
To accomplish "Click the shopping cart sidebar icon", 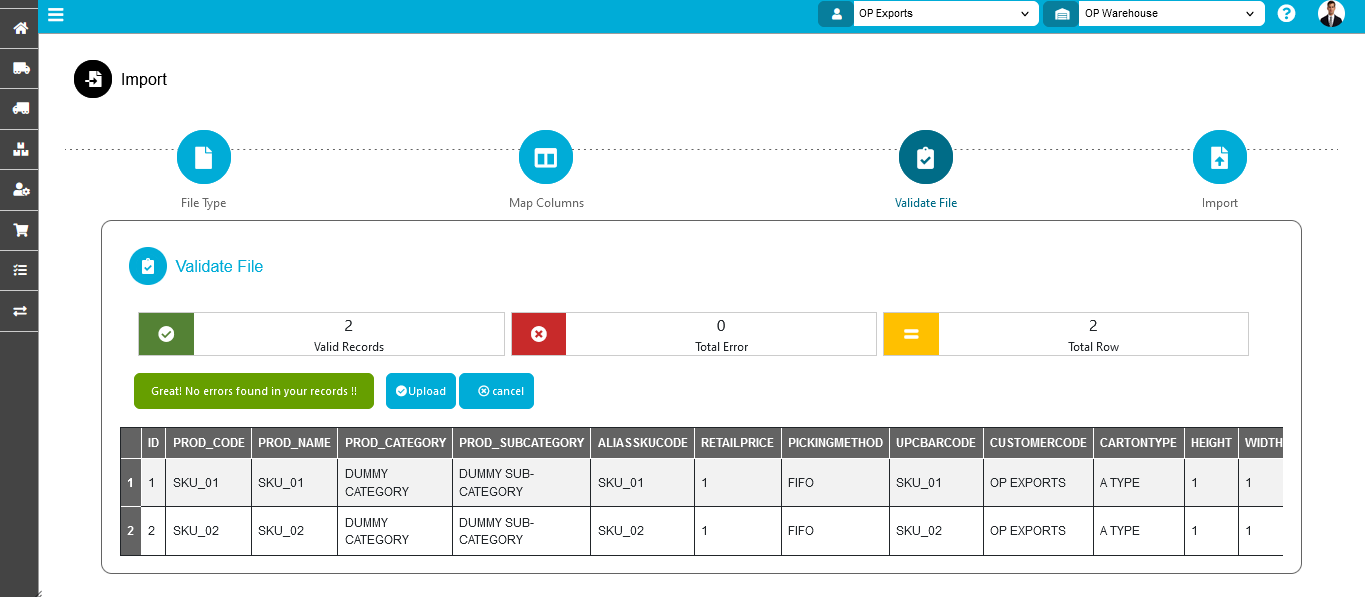I will pos(19,230).
